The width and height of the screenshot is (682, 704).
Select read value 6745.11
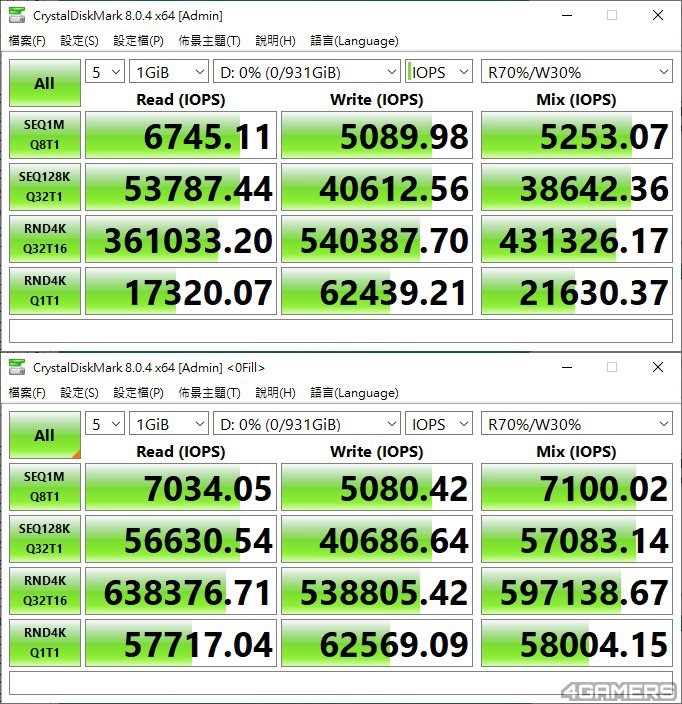pyautogui.click(x=181, y=135)
